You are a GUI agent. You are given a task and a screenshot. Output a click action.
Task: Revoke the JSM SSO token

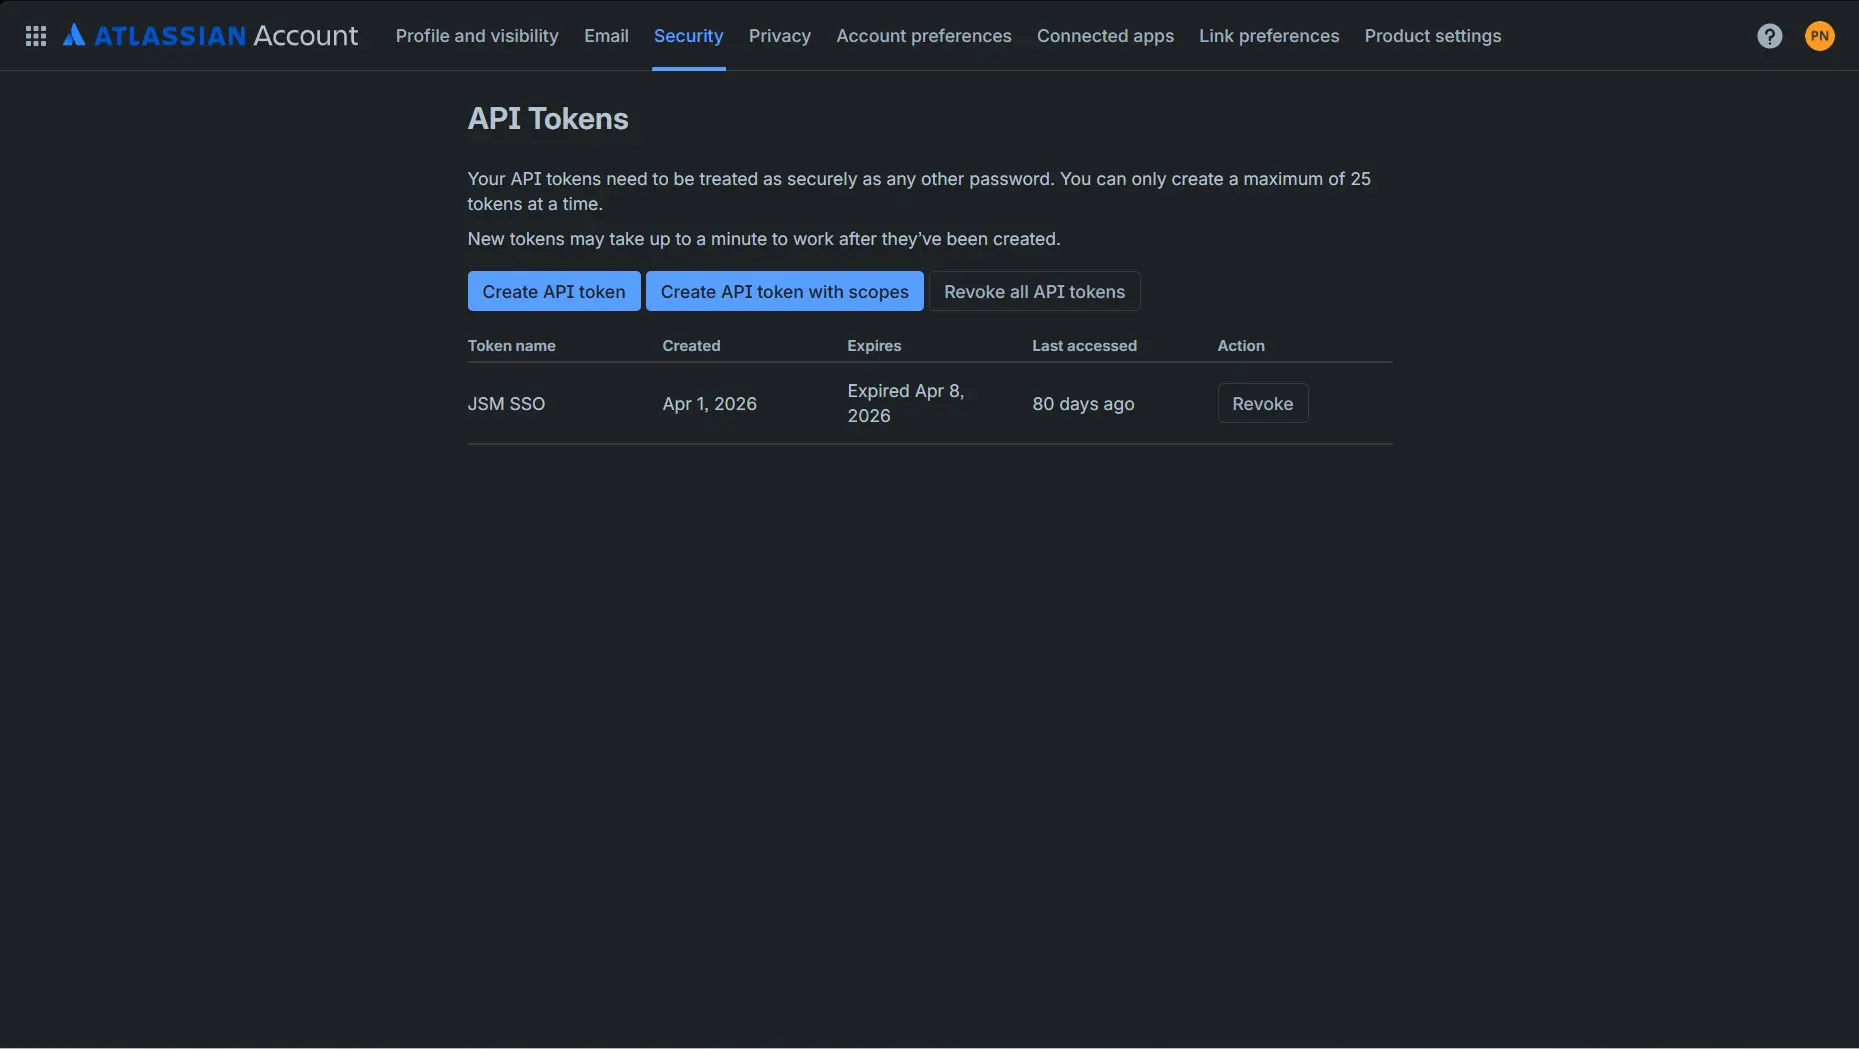point(1262,403)
